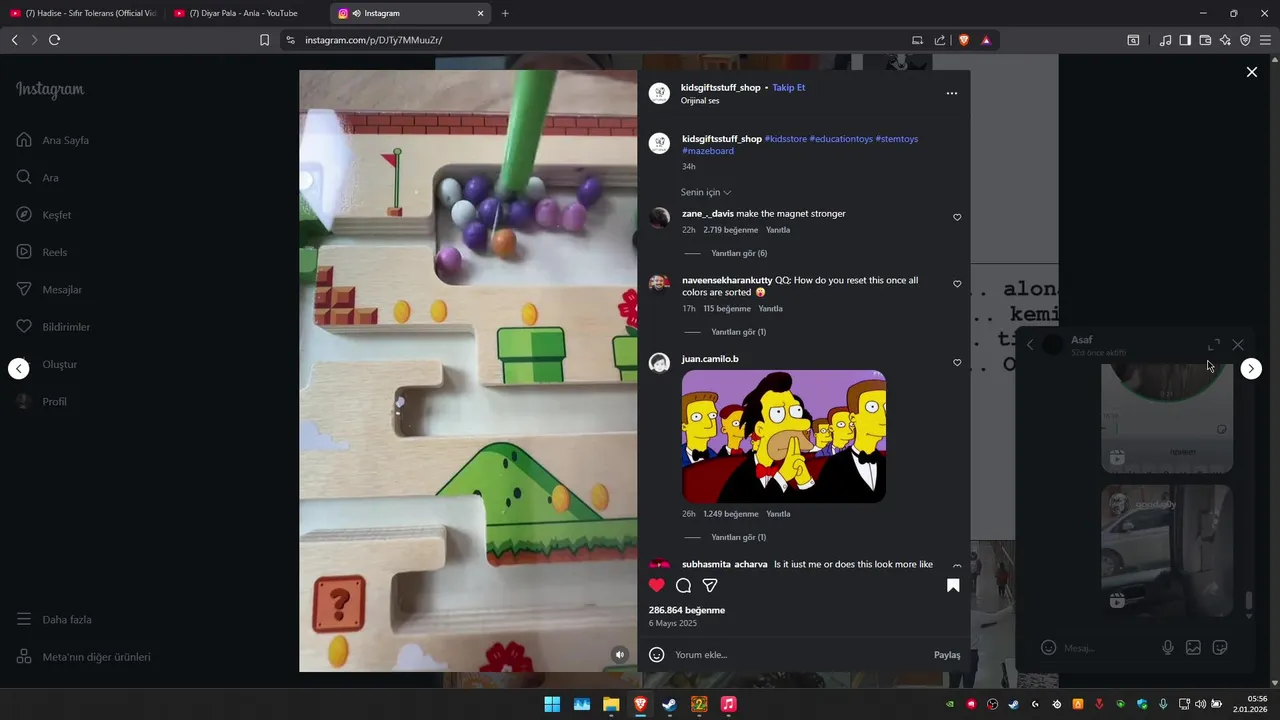Expand replies under naveensekharankutty's comment
This screenshot has width=1280, height=720.
739,332
